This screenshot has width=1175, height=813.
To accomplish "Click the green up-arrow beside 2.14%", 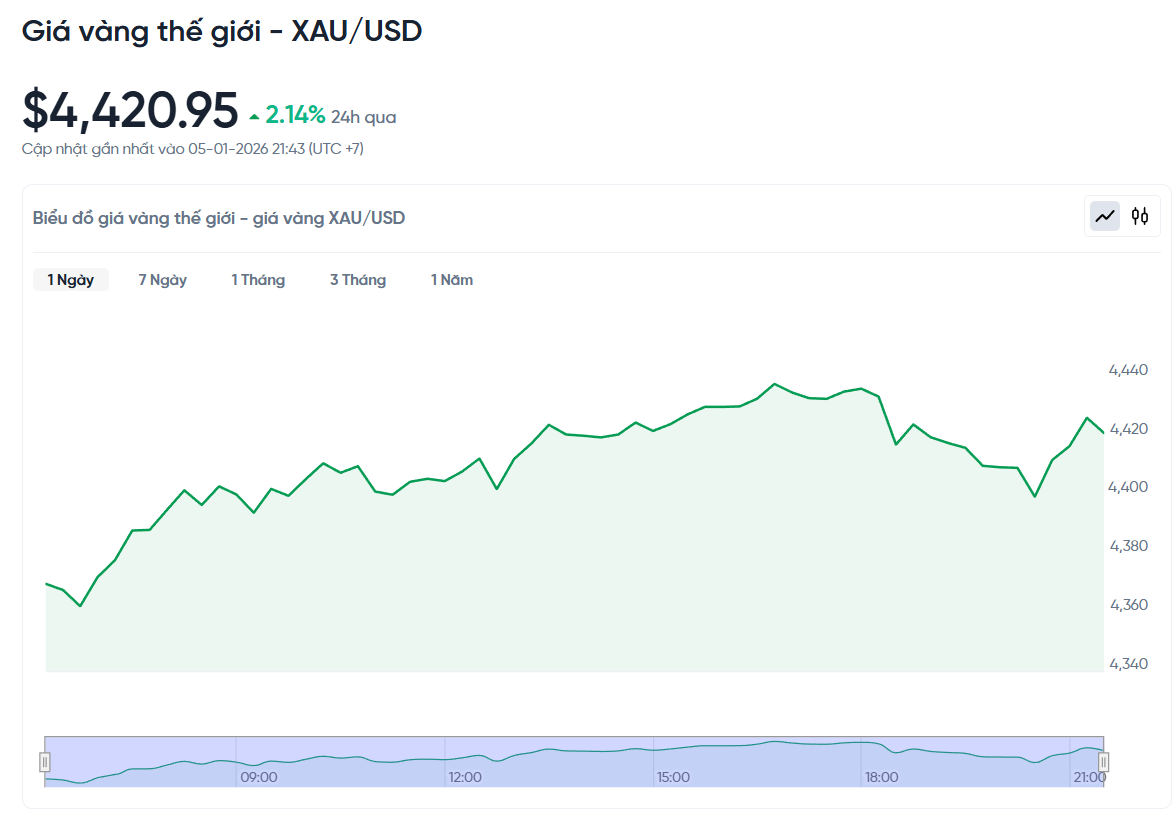I will (x=255, y=117).
